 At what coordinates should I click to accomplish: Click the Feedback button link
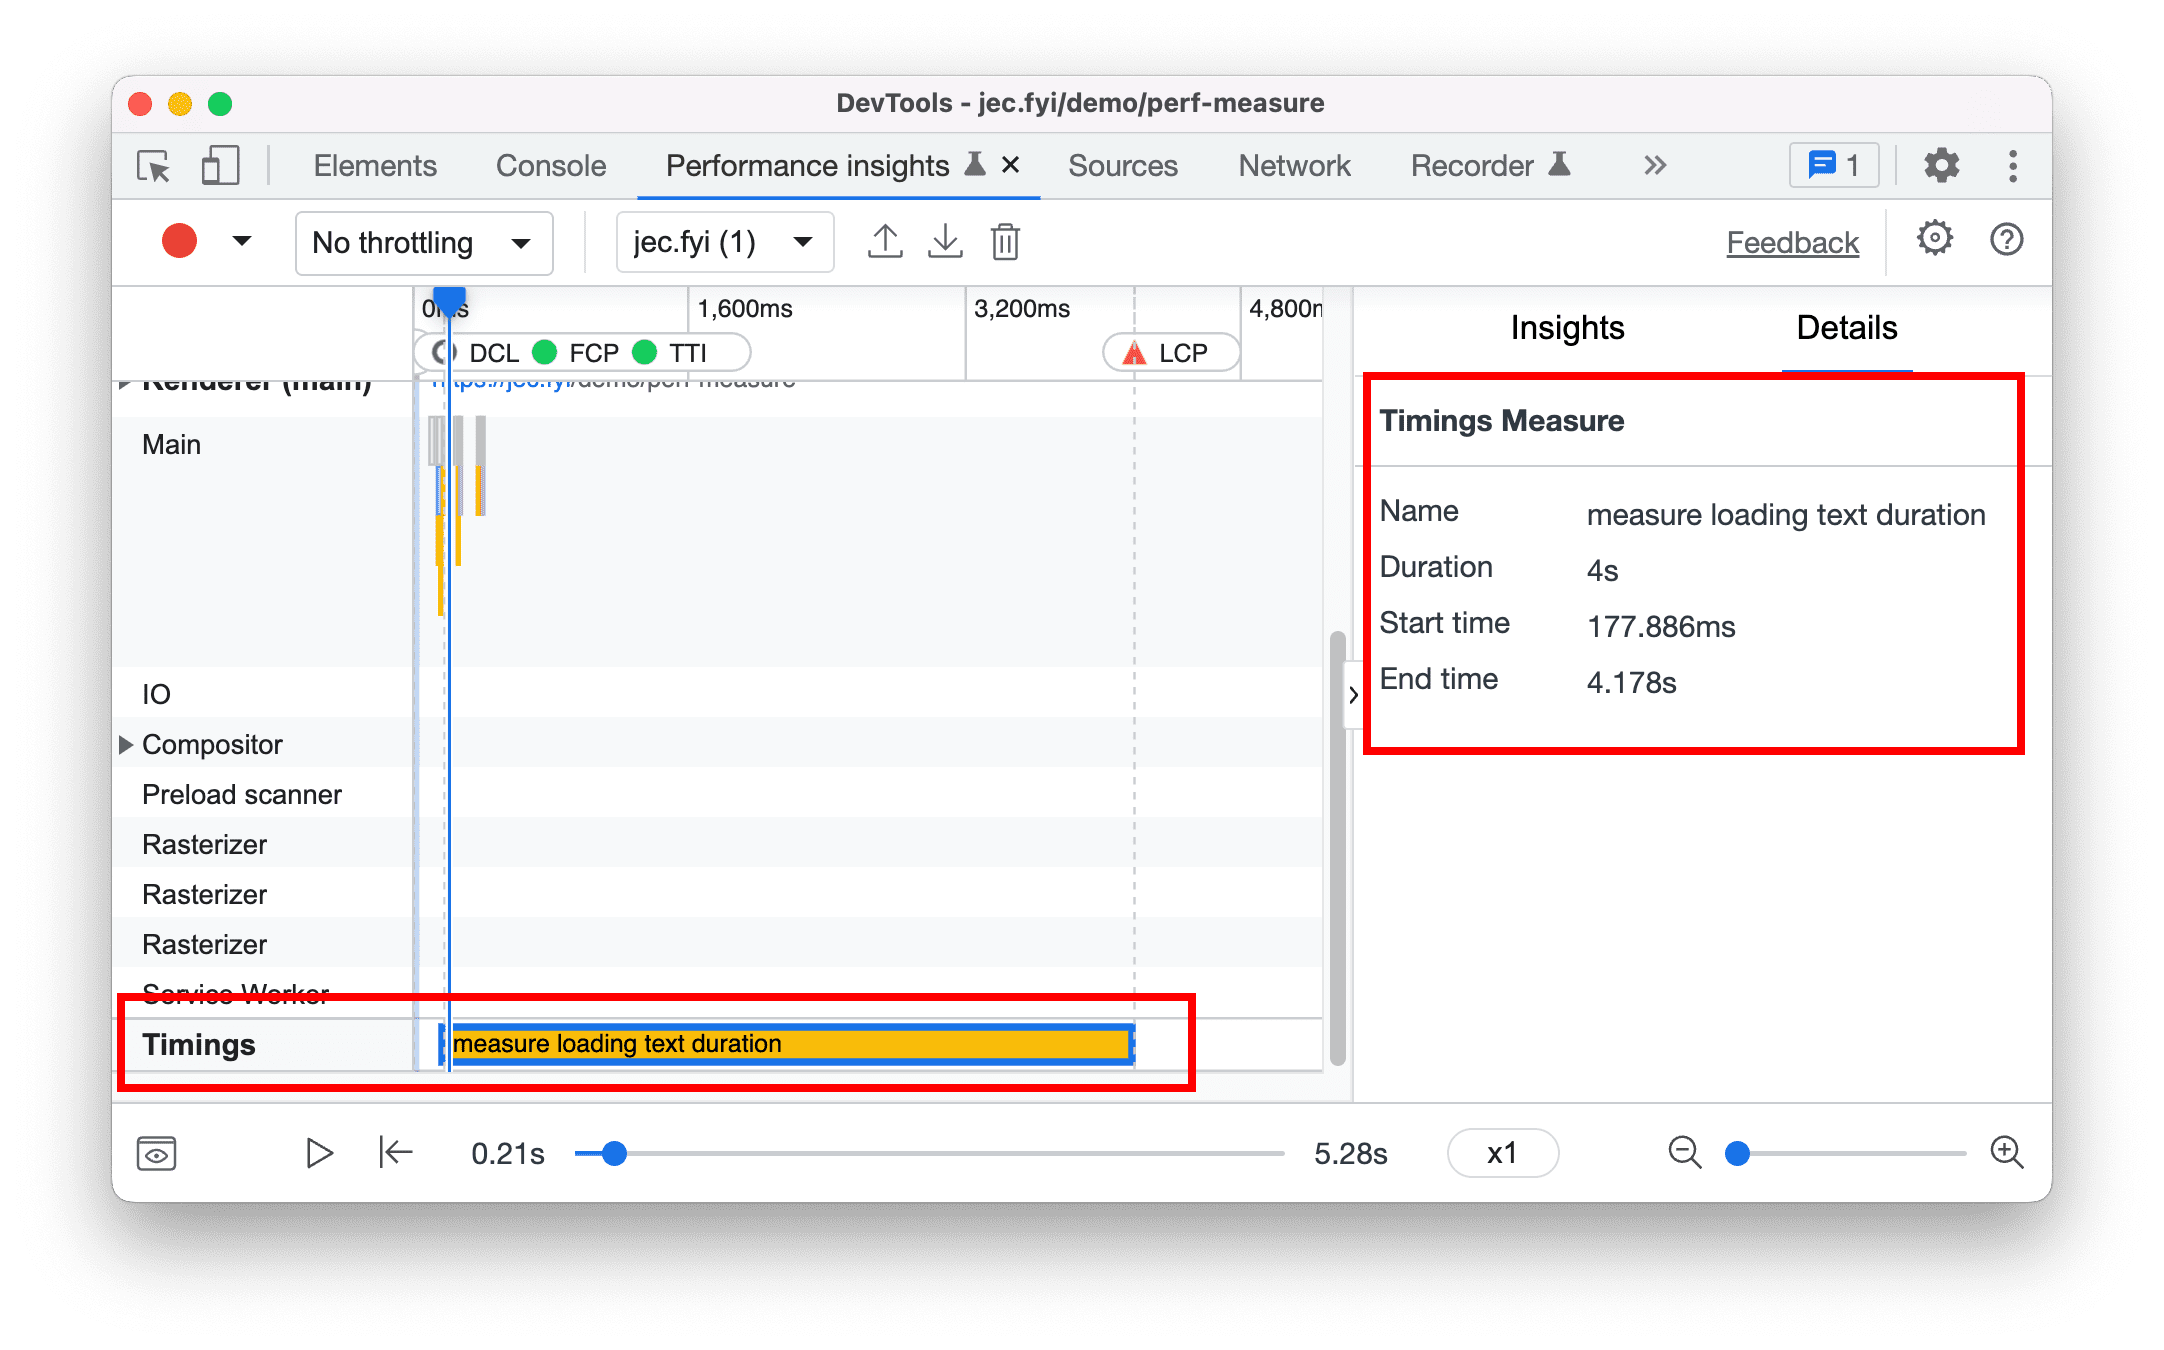tap(1791, 241)
